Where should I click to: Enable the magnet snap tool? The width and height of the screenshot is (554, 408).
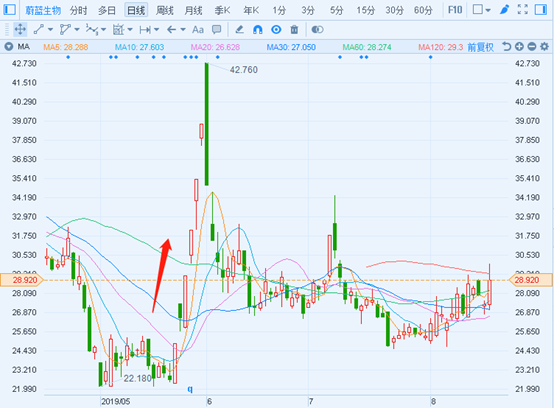[258, 30]
